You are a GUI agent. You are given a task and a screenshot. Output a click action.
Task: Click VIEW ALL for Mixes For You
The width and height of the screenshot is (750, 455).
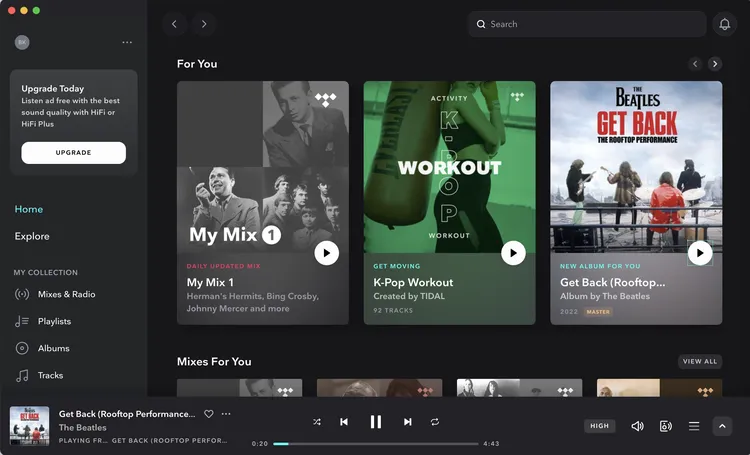pyautogui.click(x=699, y=361)
